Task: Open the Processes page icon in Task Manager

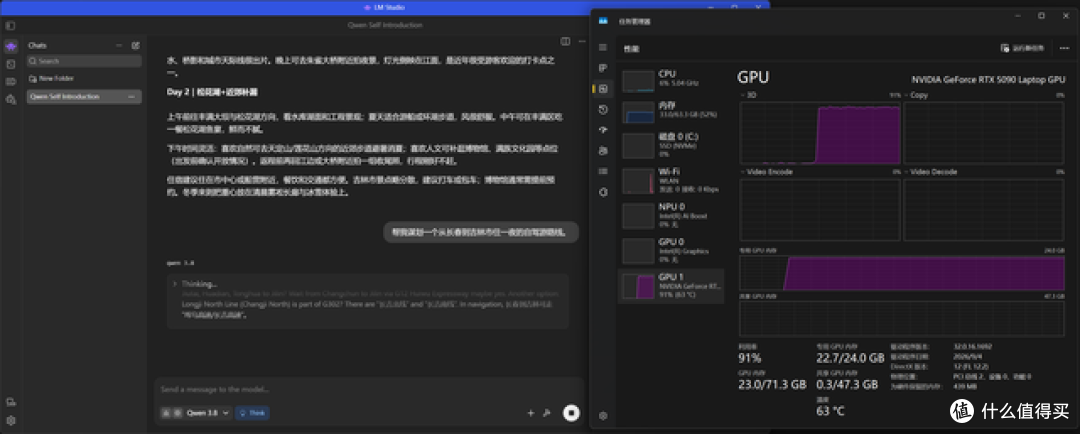Action: pos(603,68)
